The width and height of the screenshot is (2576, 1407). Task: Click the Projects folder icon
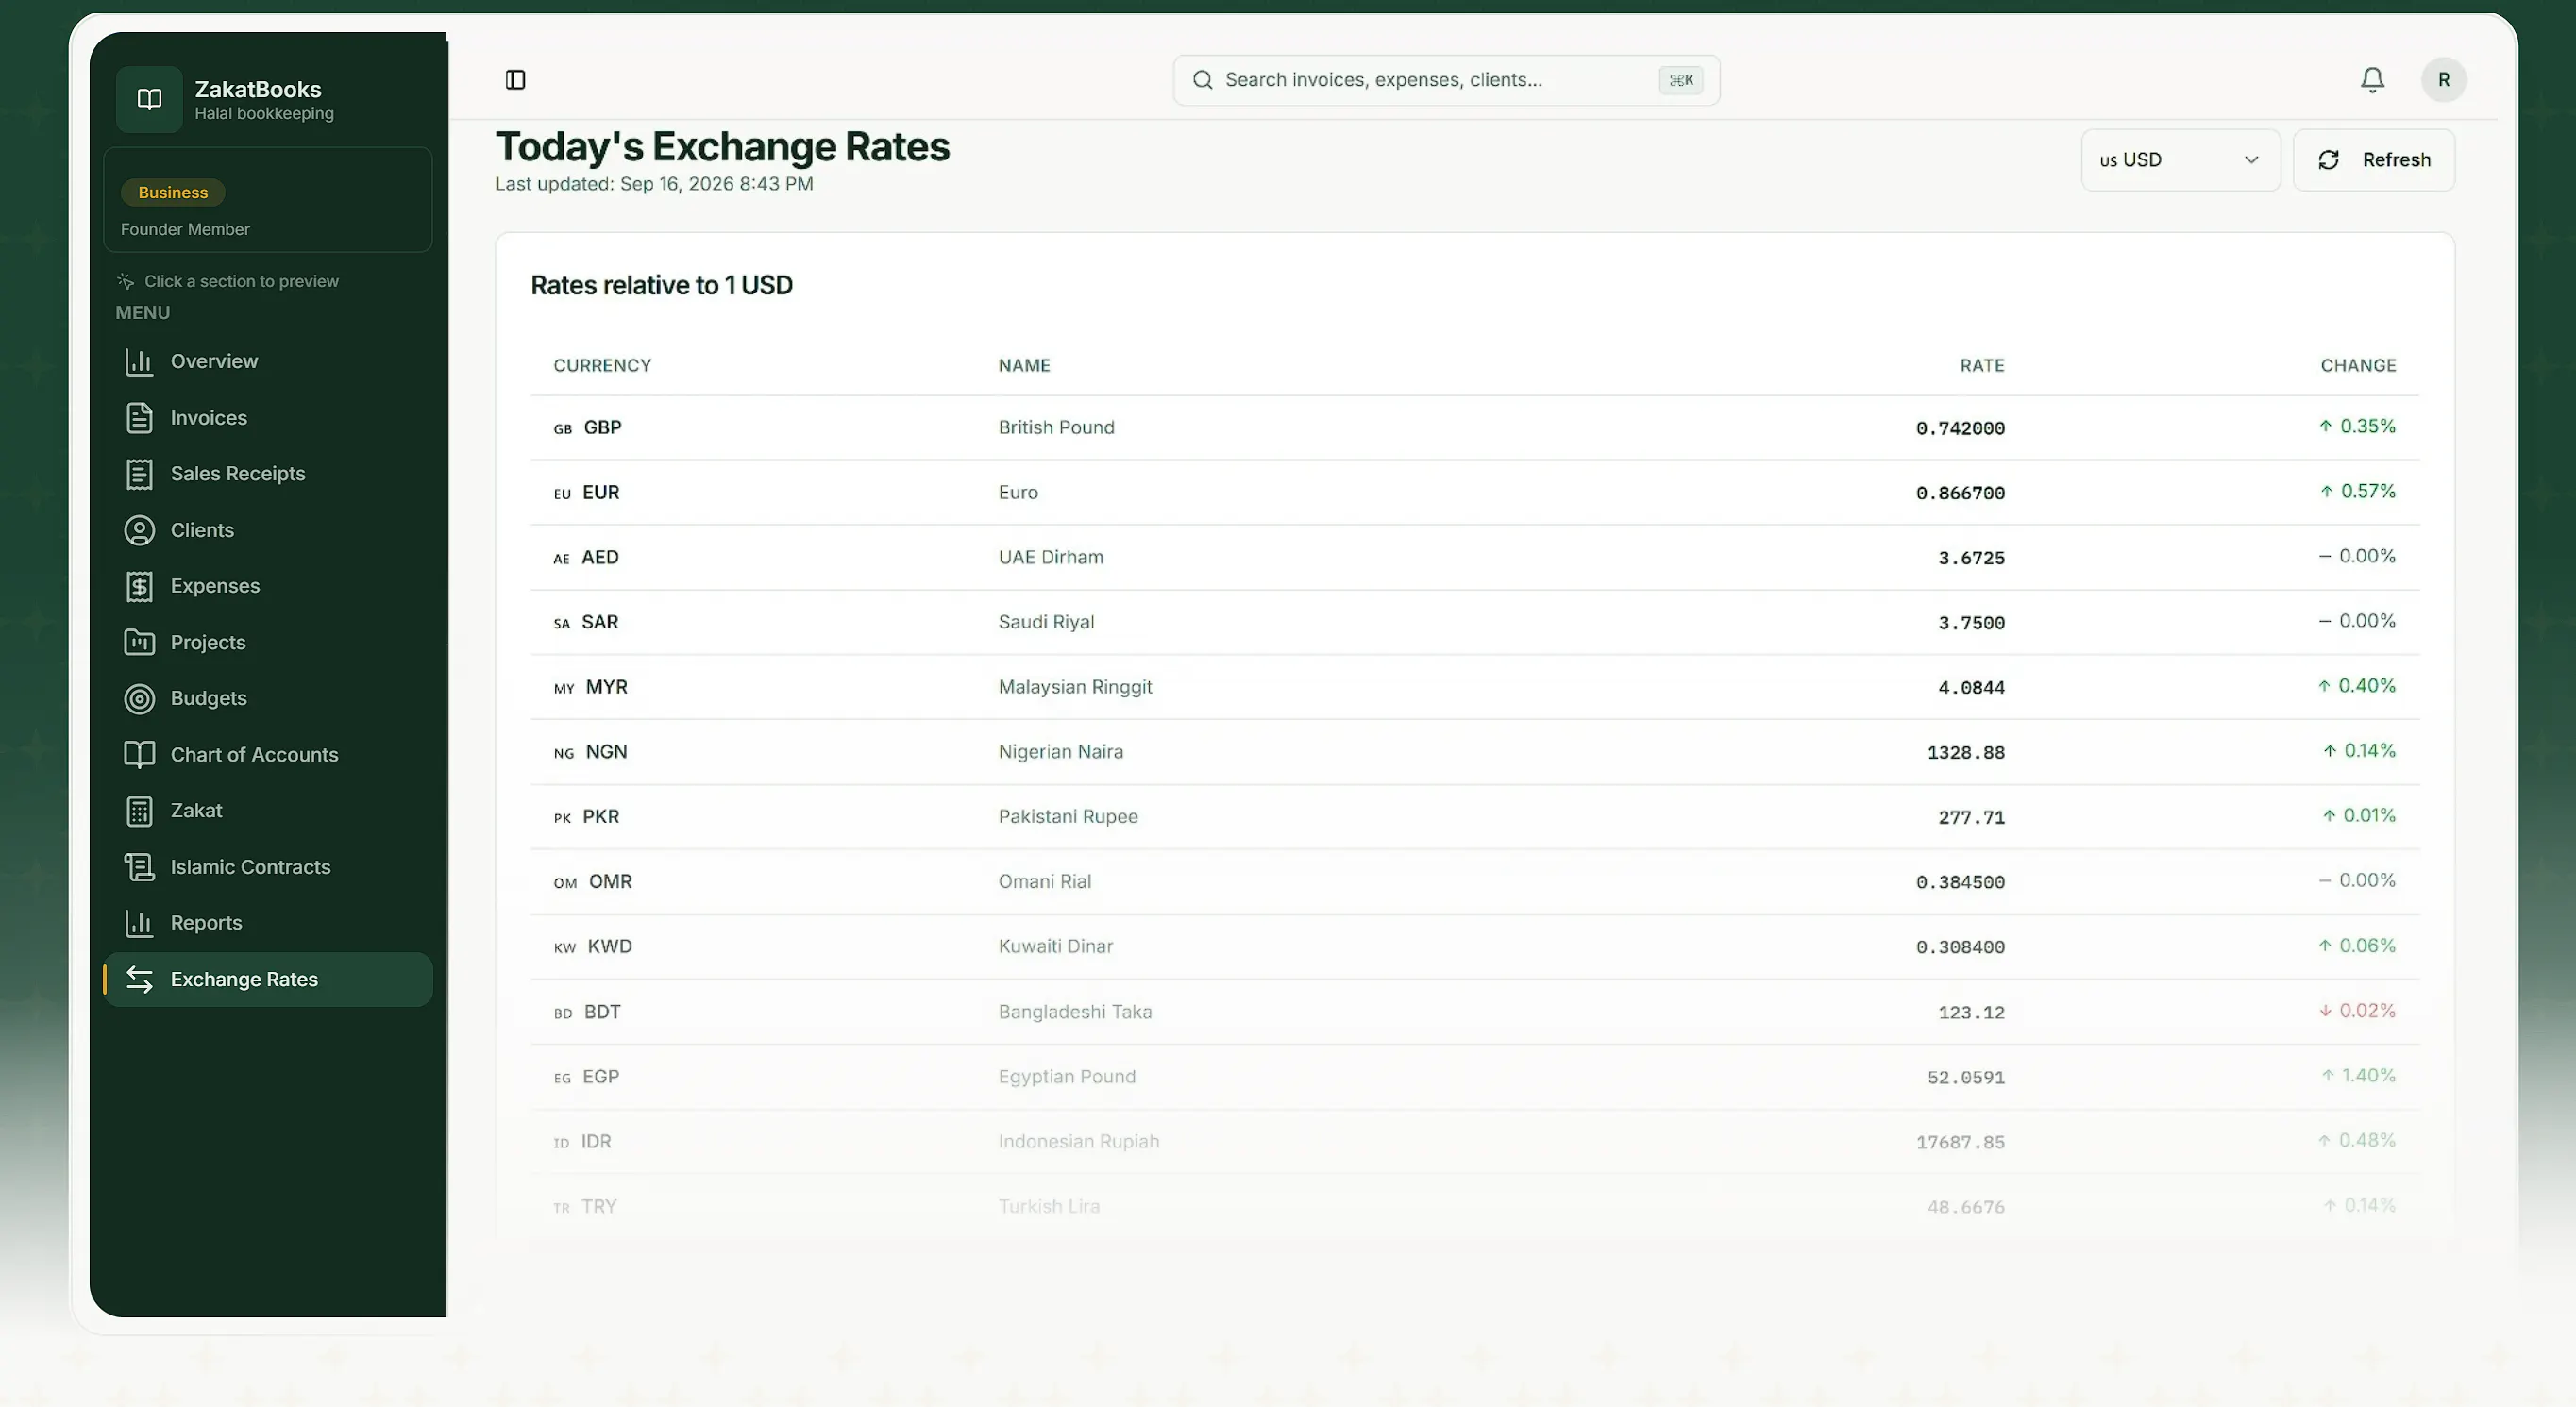click(139, 642)
